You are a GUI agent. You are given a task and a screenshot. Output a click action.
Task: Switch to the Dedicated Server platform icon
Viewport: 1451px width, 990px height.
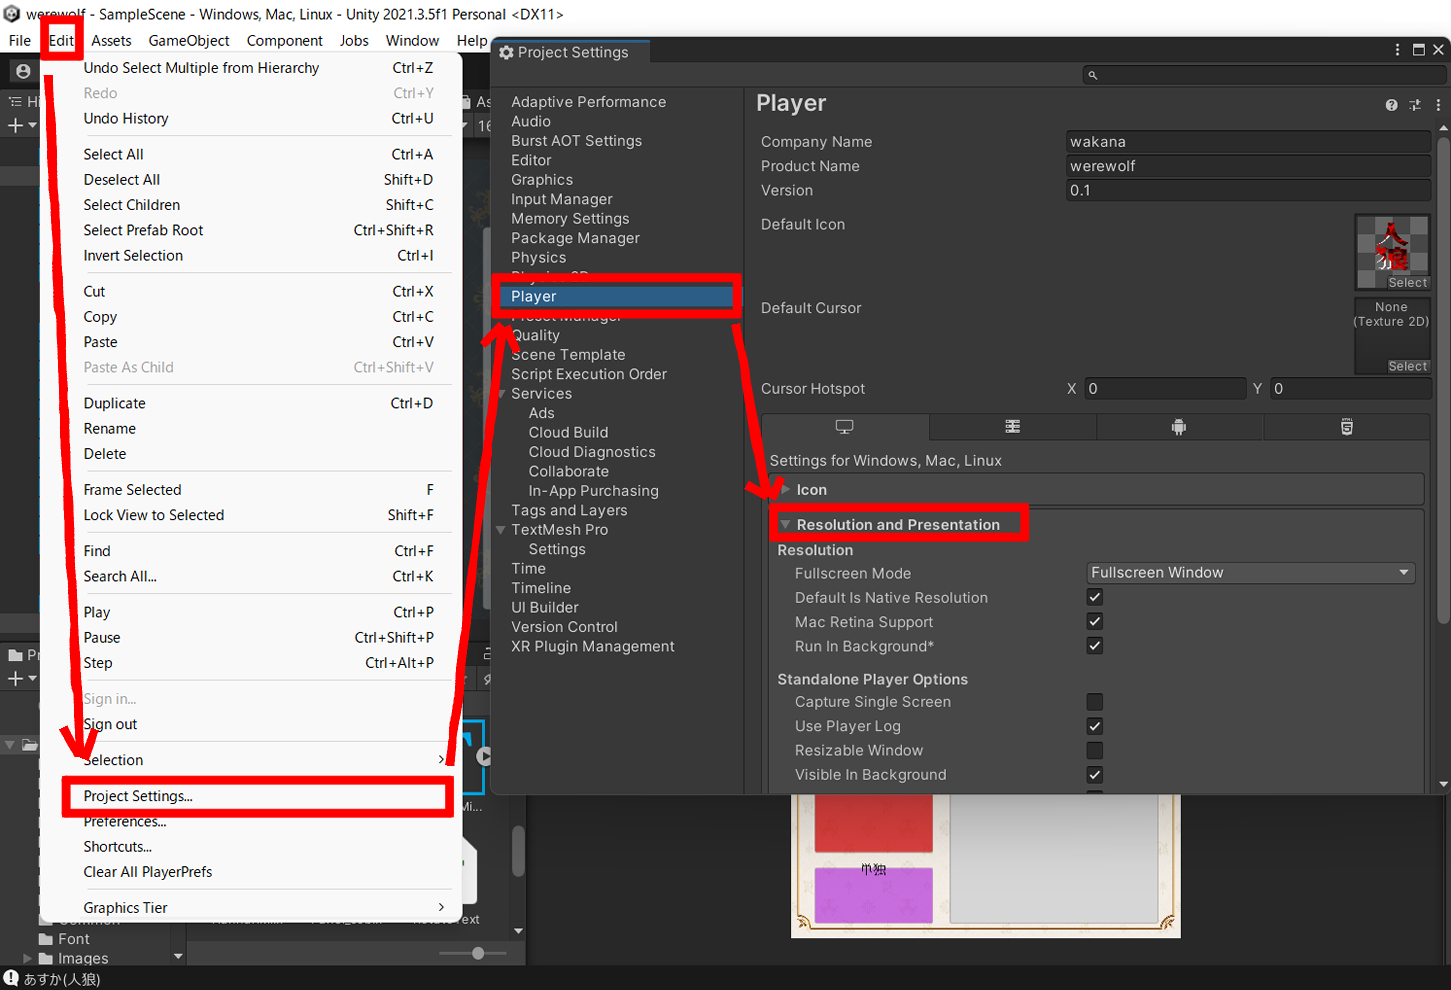point(1012,426)
